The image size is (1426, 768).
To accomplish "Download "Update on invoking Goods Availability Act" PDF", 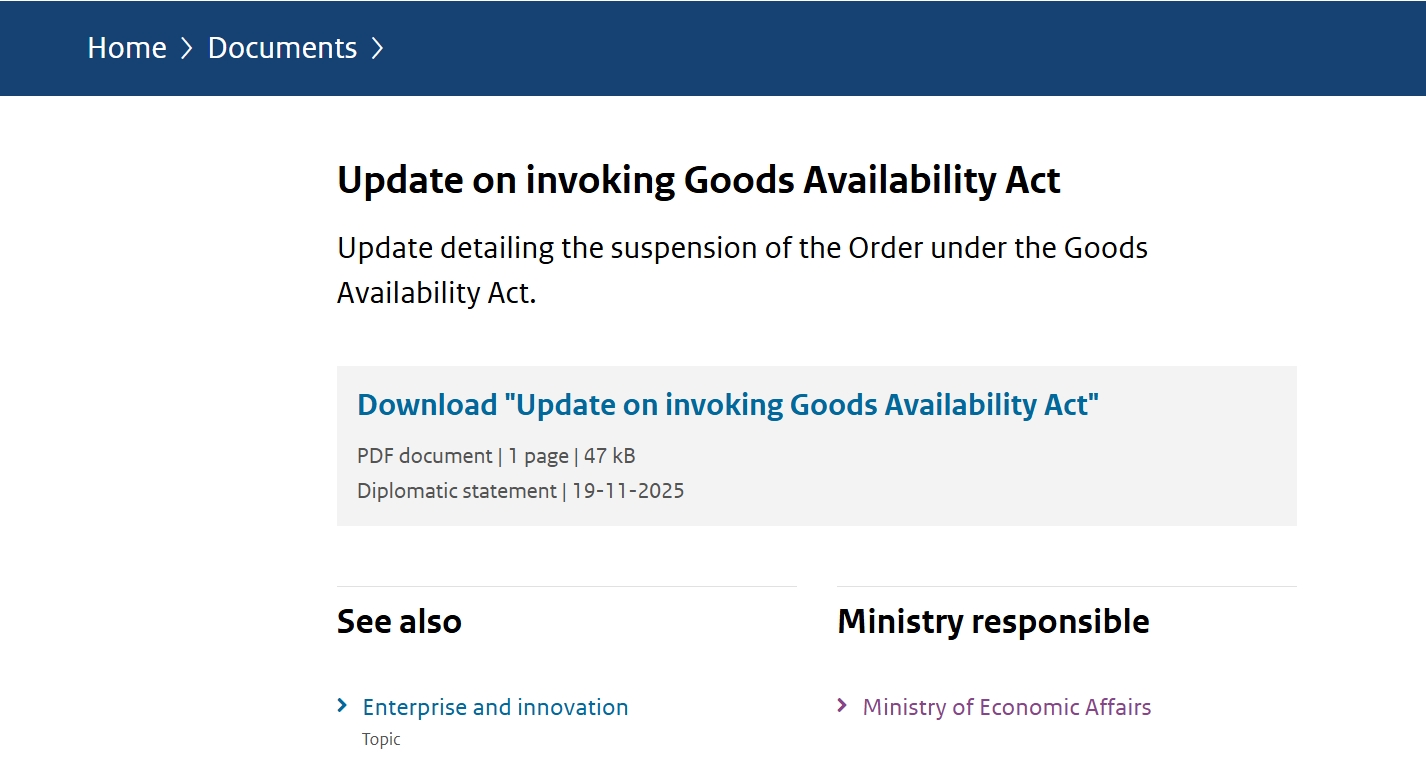I will click(x=727, y=405).
